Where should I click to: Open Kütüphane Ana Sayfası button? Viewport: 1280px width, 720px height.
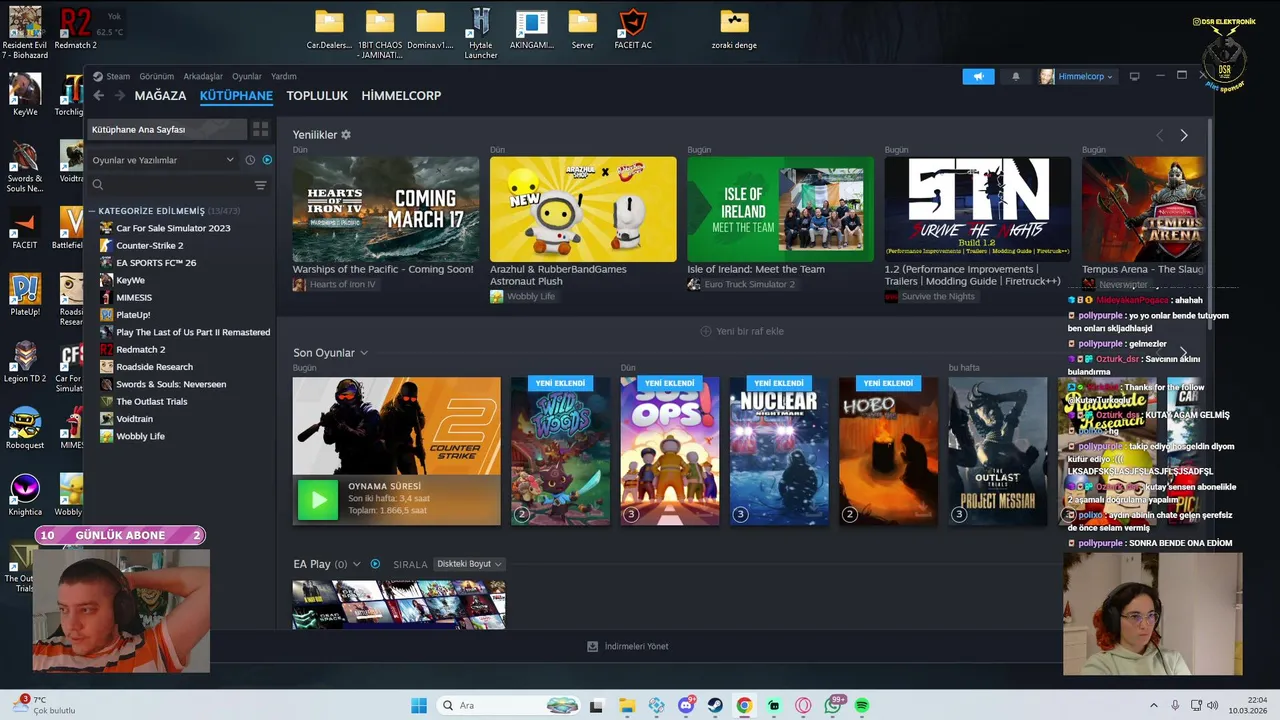click(166, 129)
